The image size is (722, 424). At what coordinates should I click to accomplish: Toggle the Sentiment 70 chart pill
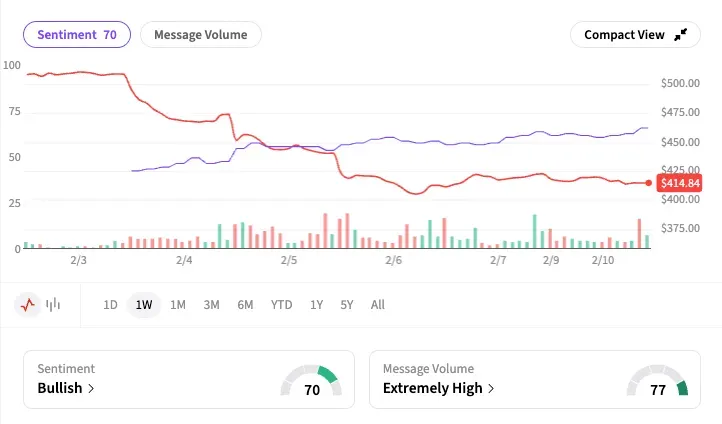point(77,34)
